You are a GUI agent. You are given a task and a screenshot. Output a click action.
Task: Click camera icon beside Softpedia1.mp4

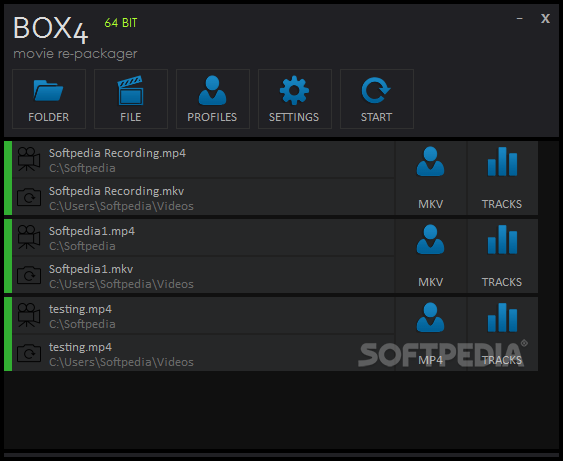29,237
